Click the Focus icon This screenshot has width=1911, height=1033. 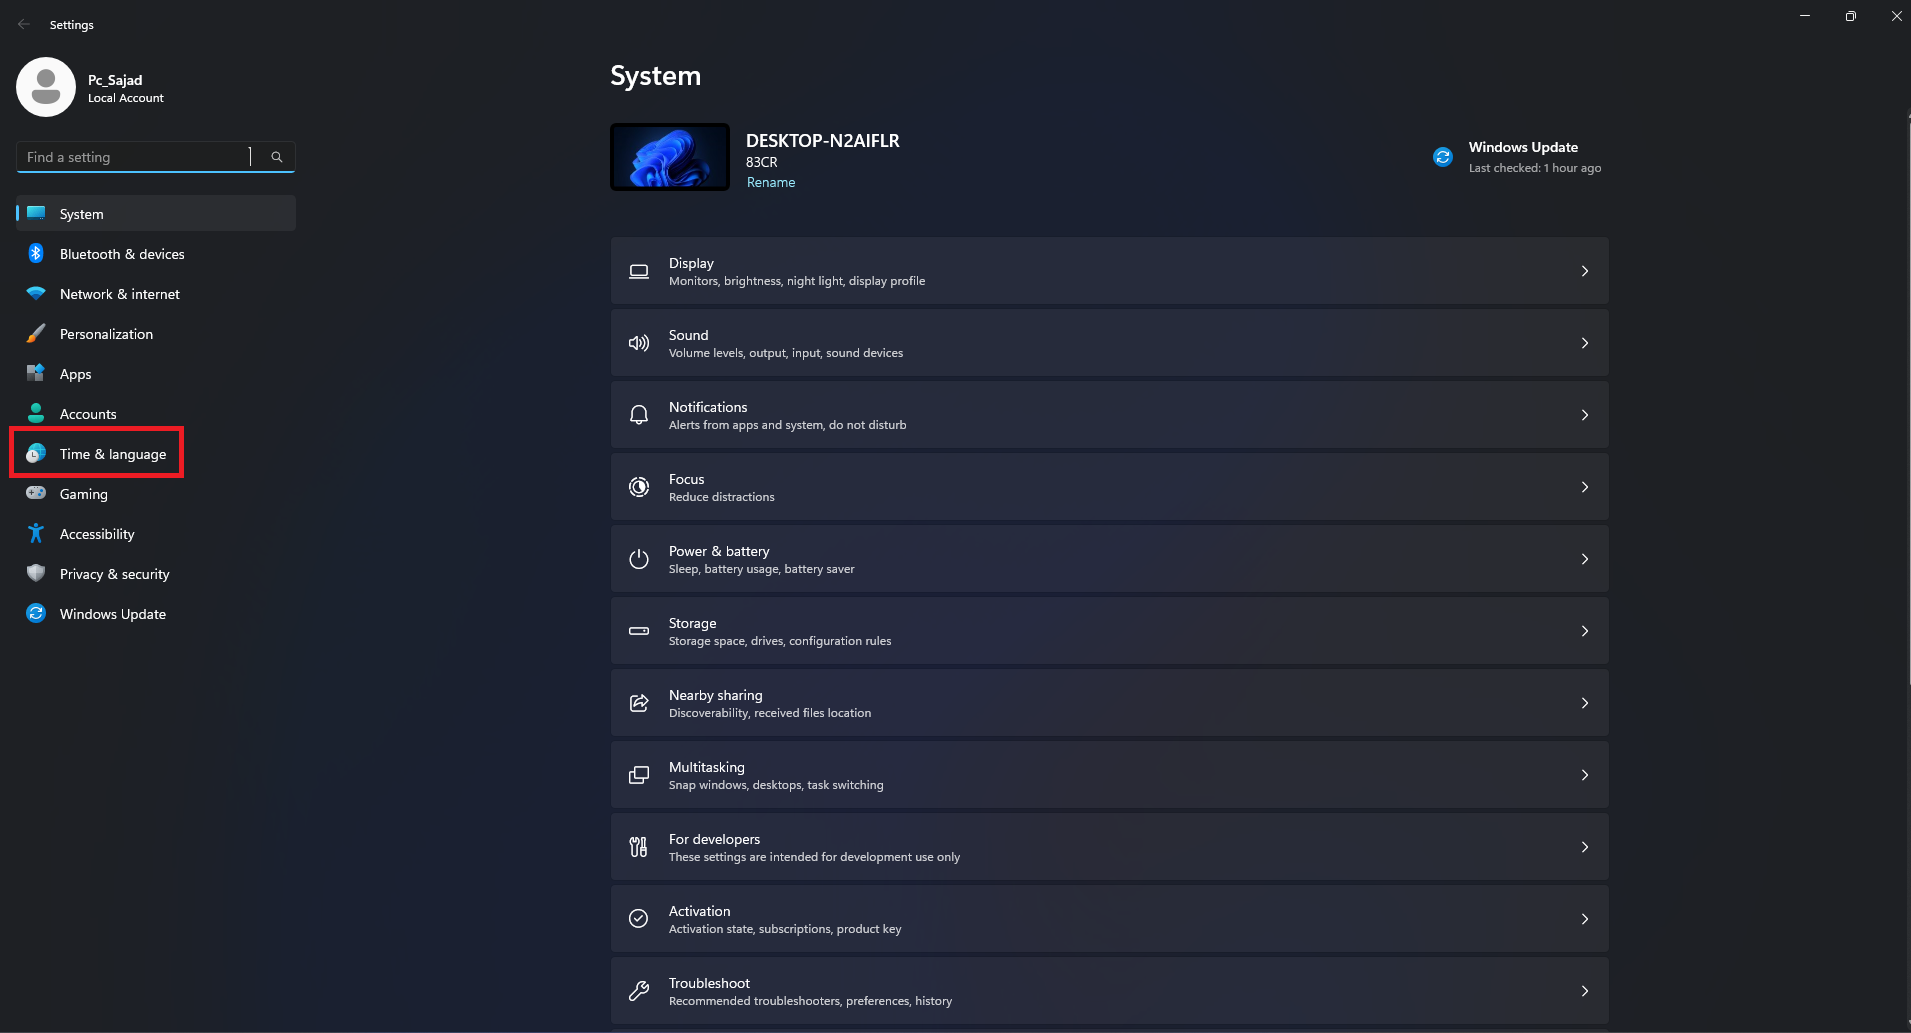(x=639, y=487)
